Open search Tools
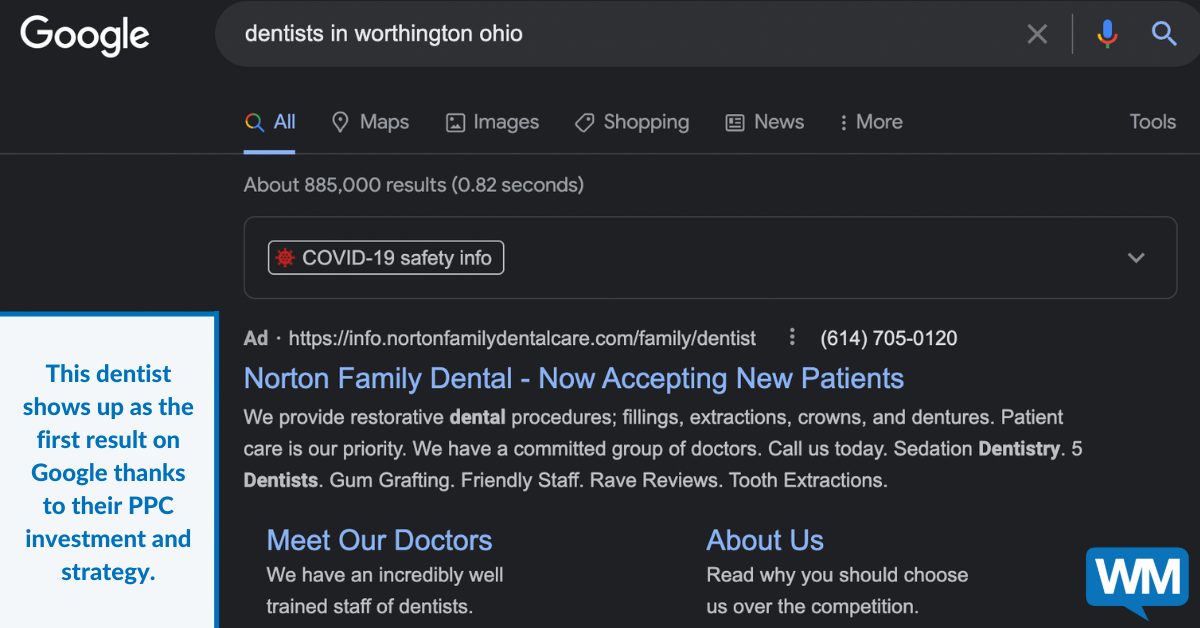Image resolution: width=1200 pixels, height=628 pixels. pos(1152,122)
